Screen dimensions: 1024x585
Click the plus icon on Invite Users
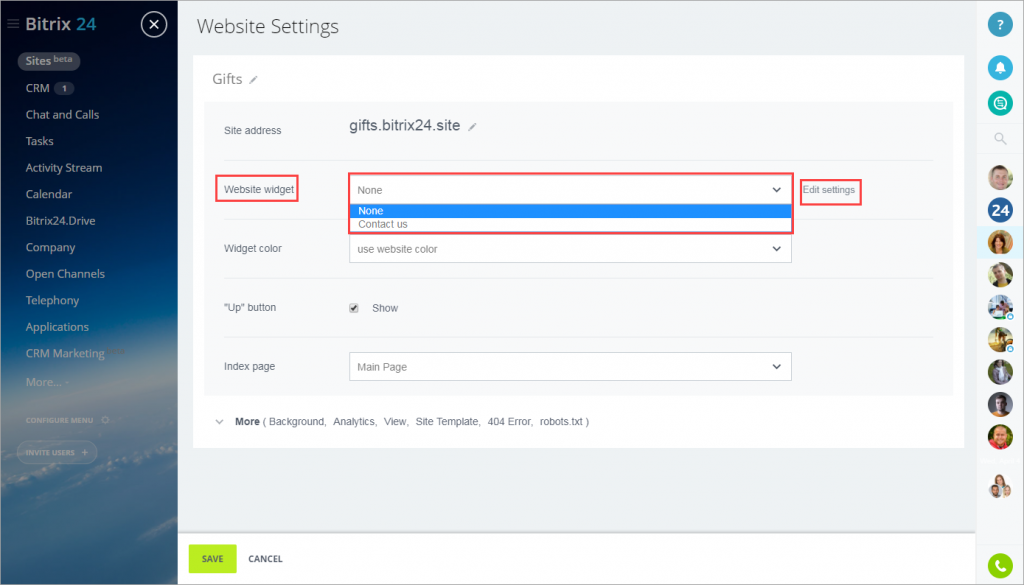(x=84, y=452)
